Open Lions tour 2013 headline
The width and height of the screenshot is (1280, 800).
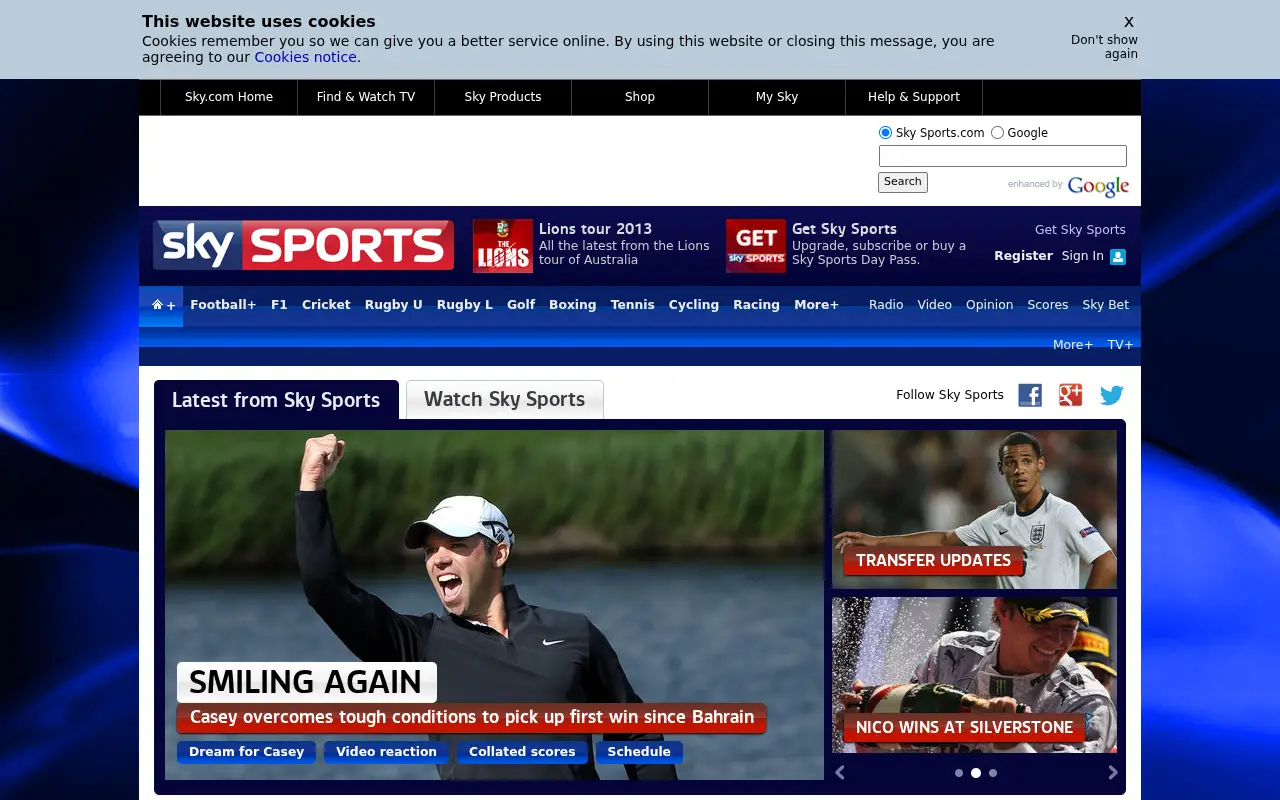pos(595,229)
